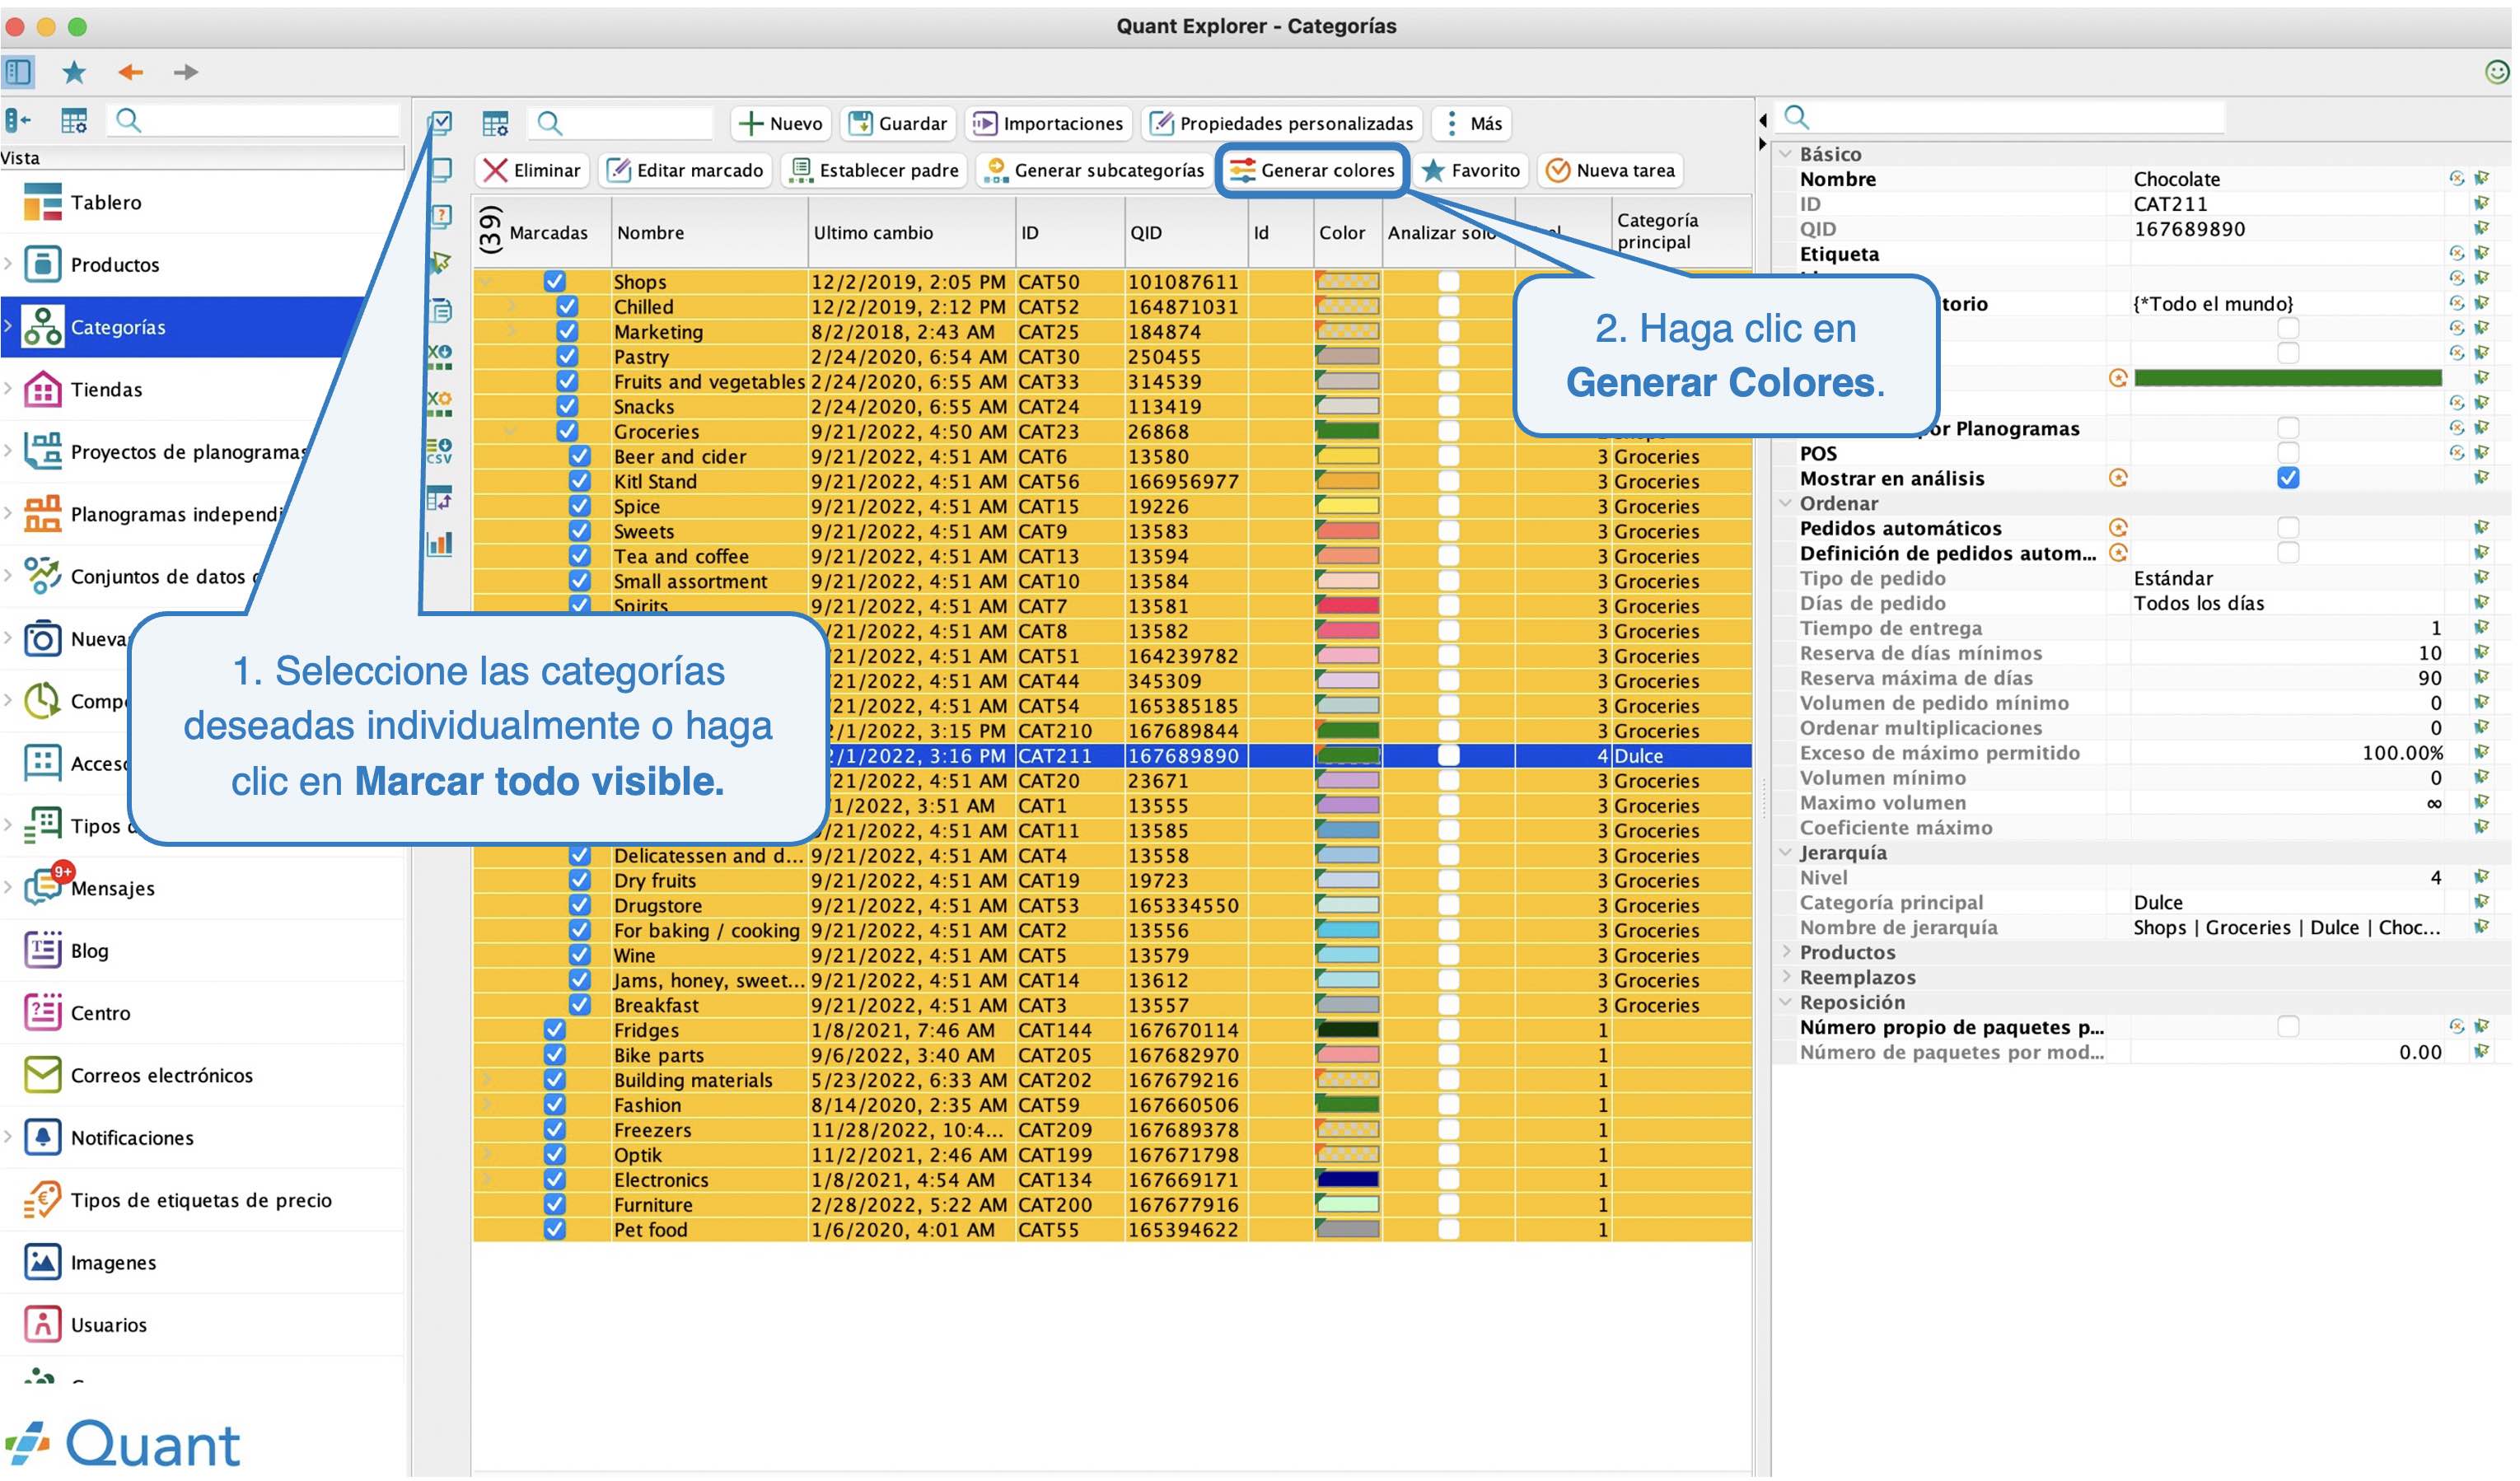The image size is (2520, 1481).
Task: Click the cursor selection icon in vertical toolbar
Action: pyautogui.click(x=440, y=263)
